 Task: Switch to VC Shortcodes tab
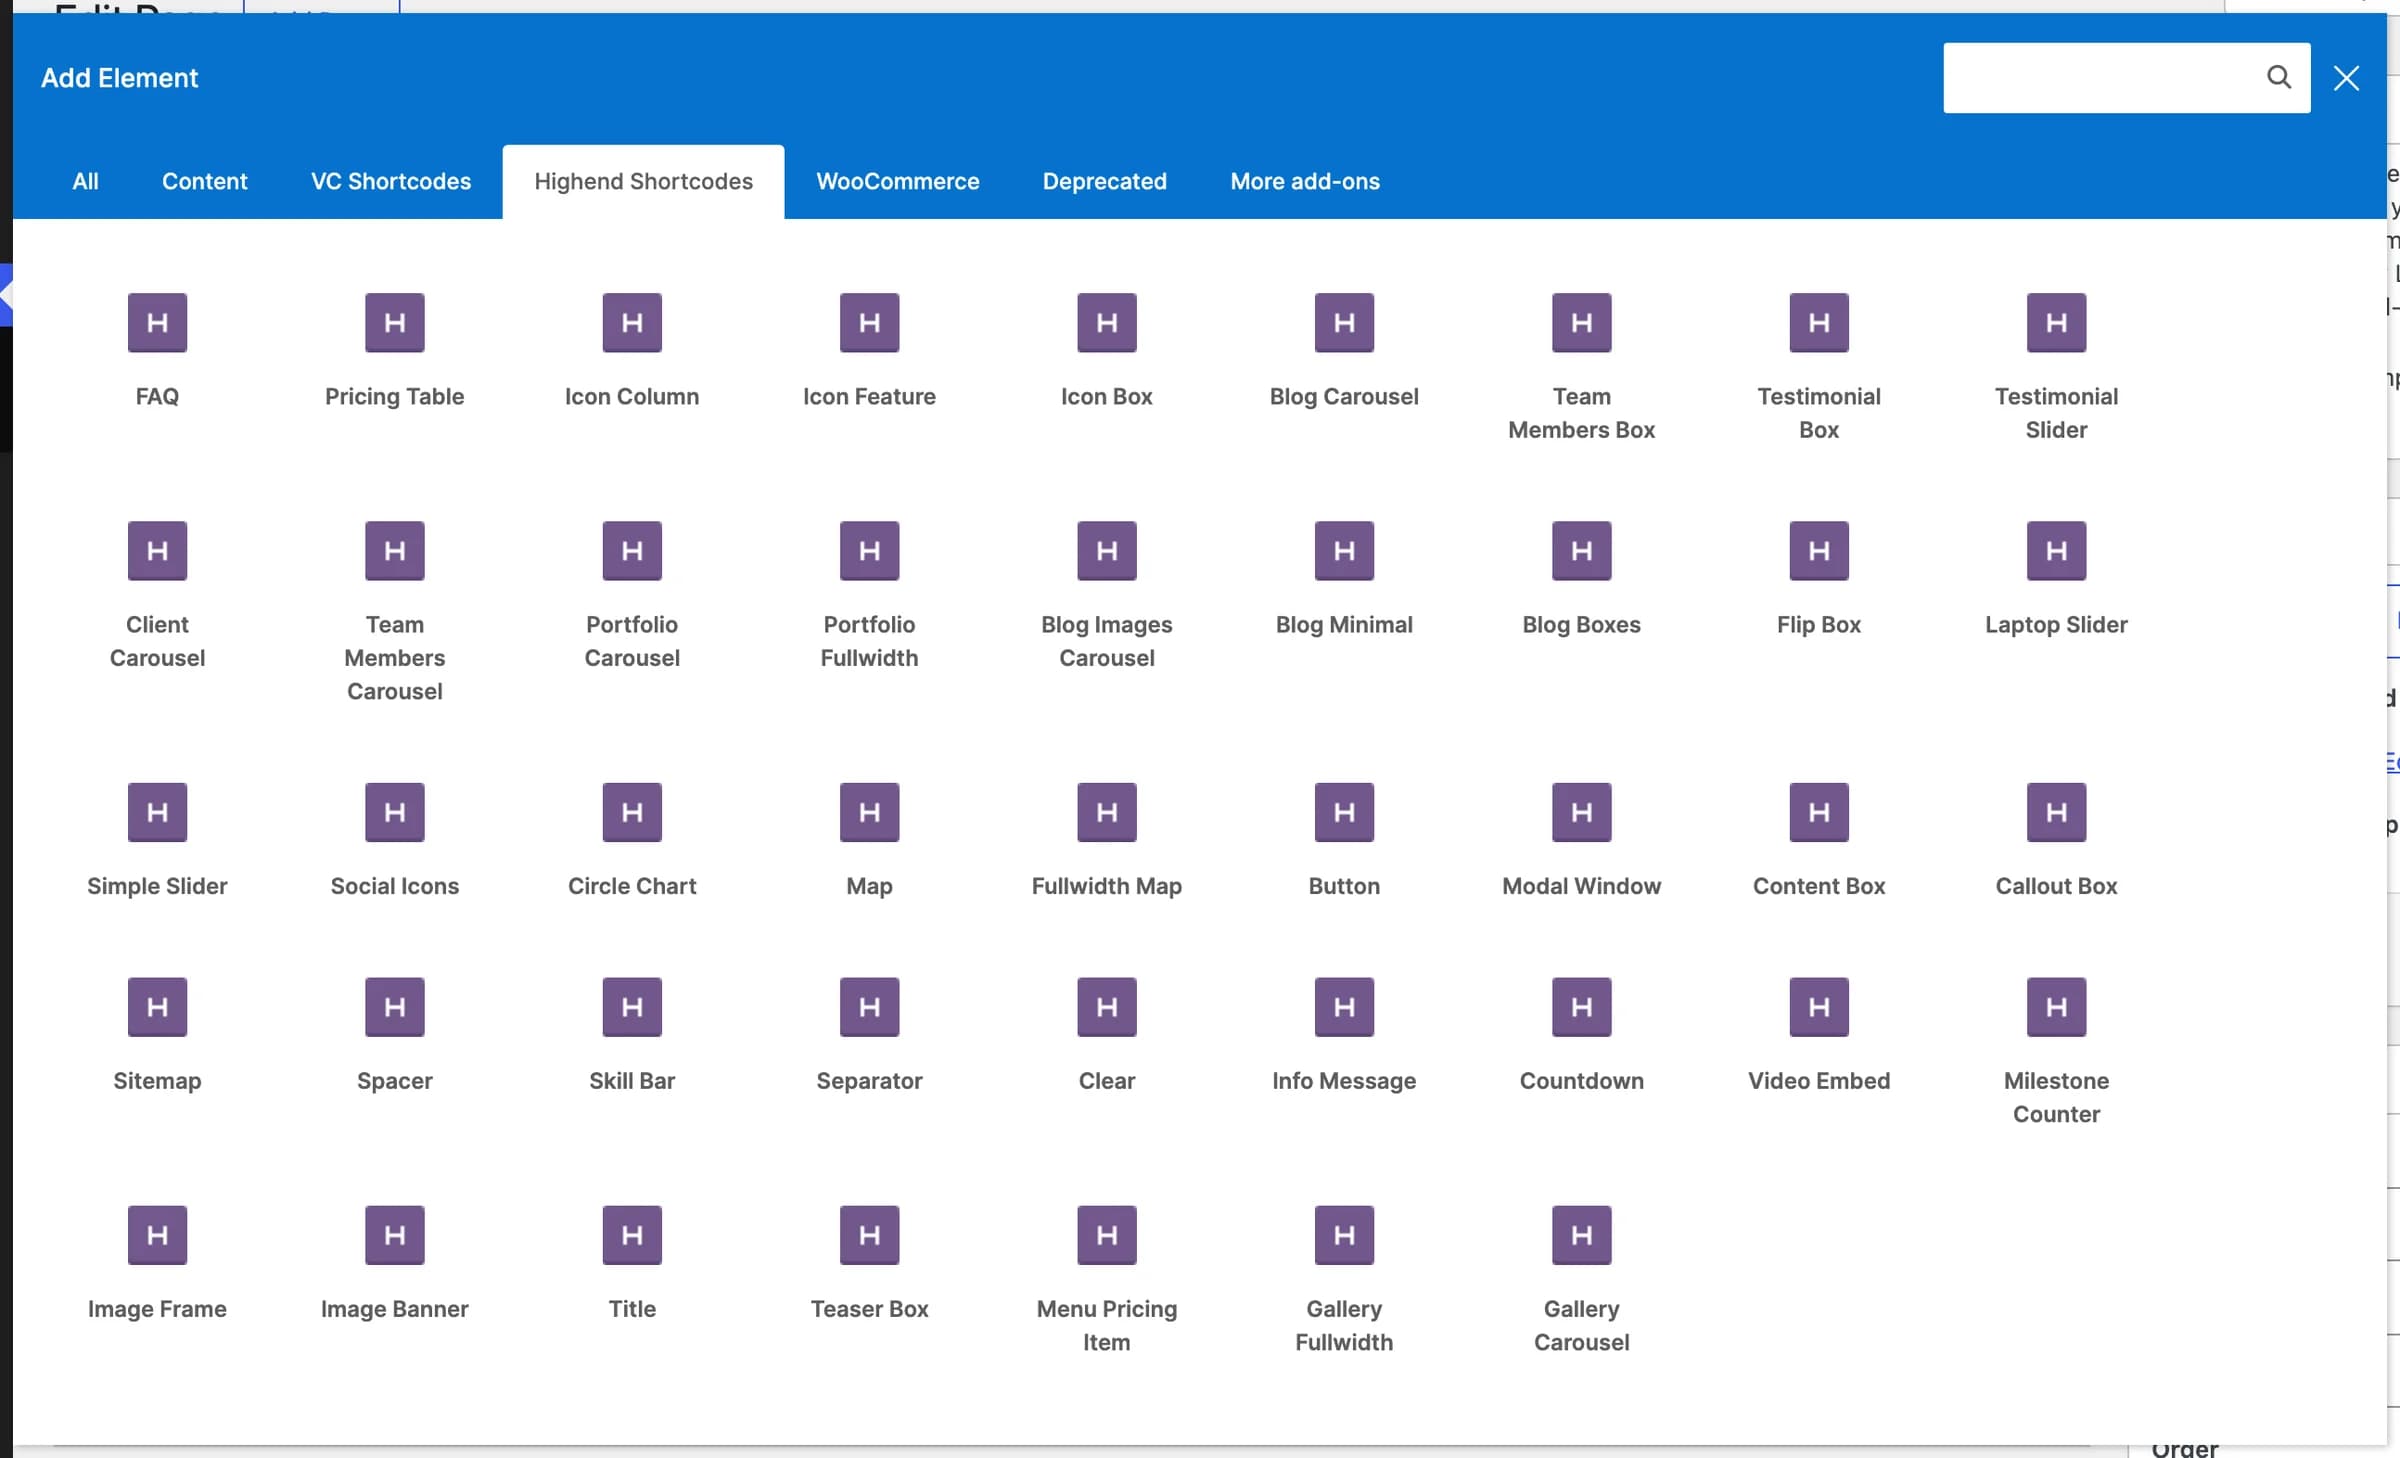(x=391, y=181)
